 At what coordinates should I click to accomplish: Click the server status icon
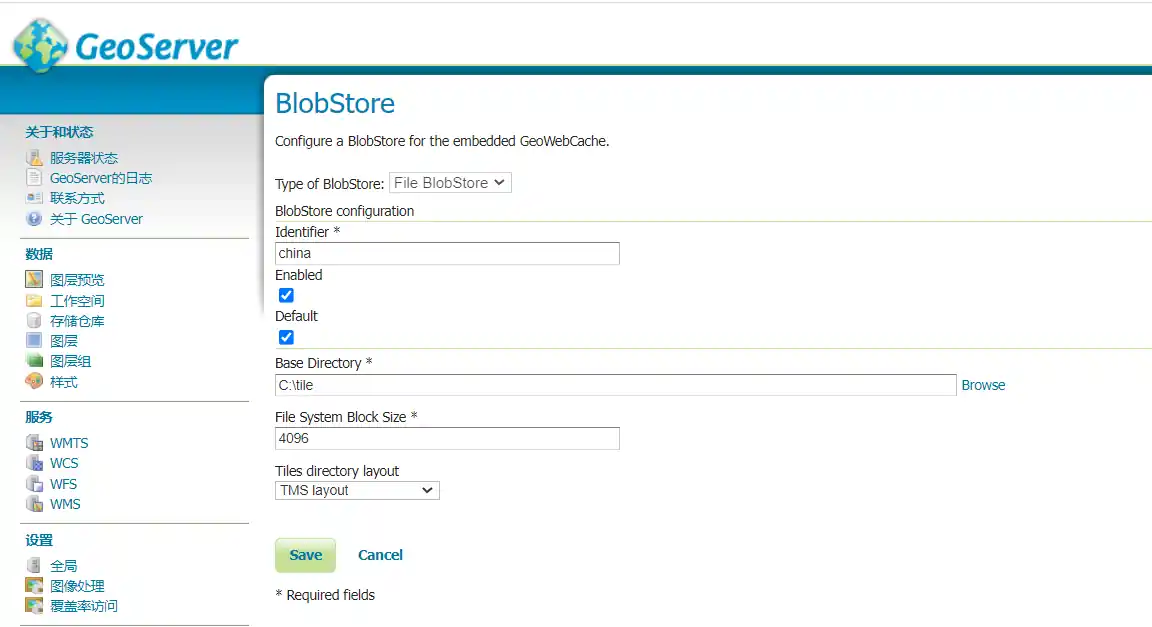pyautogui.click(x=34, y=158)
